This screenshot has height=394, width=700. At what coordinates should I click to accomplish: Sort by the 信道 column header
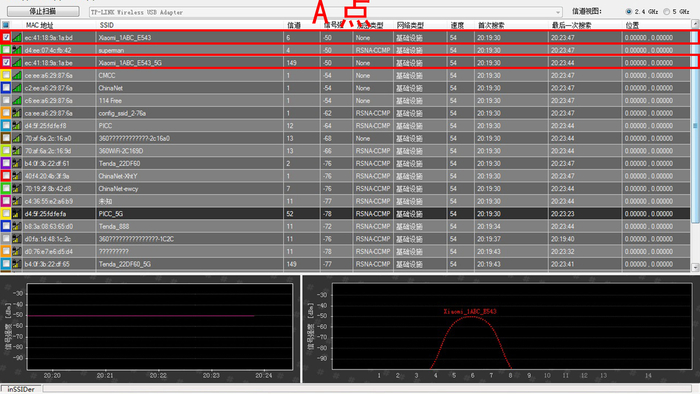[293, 25]
